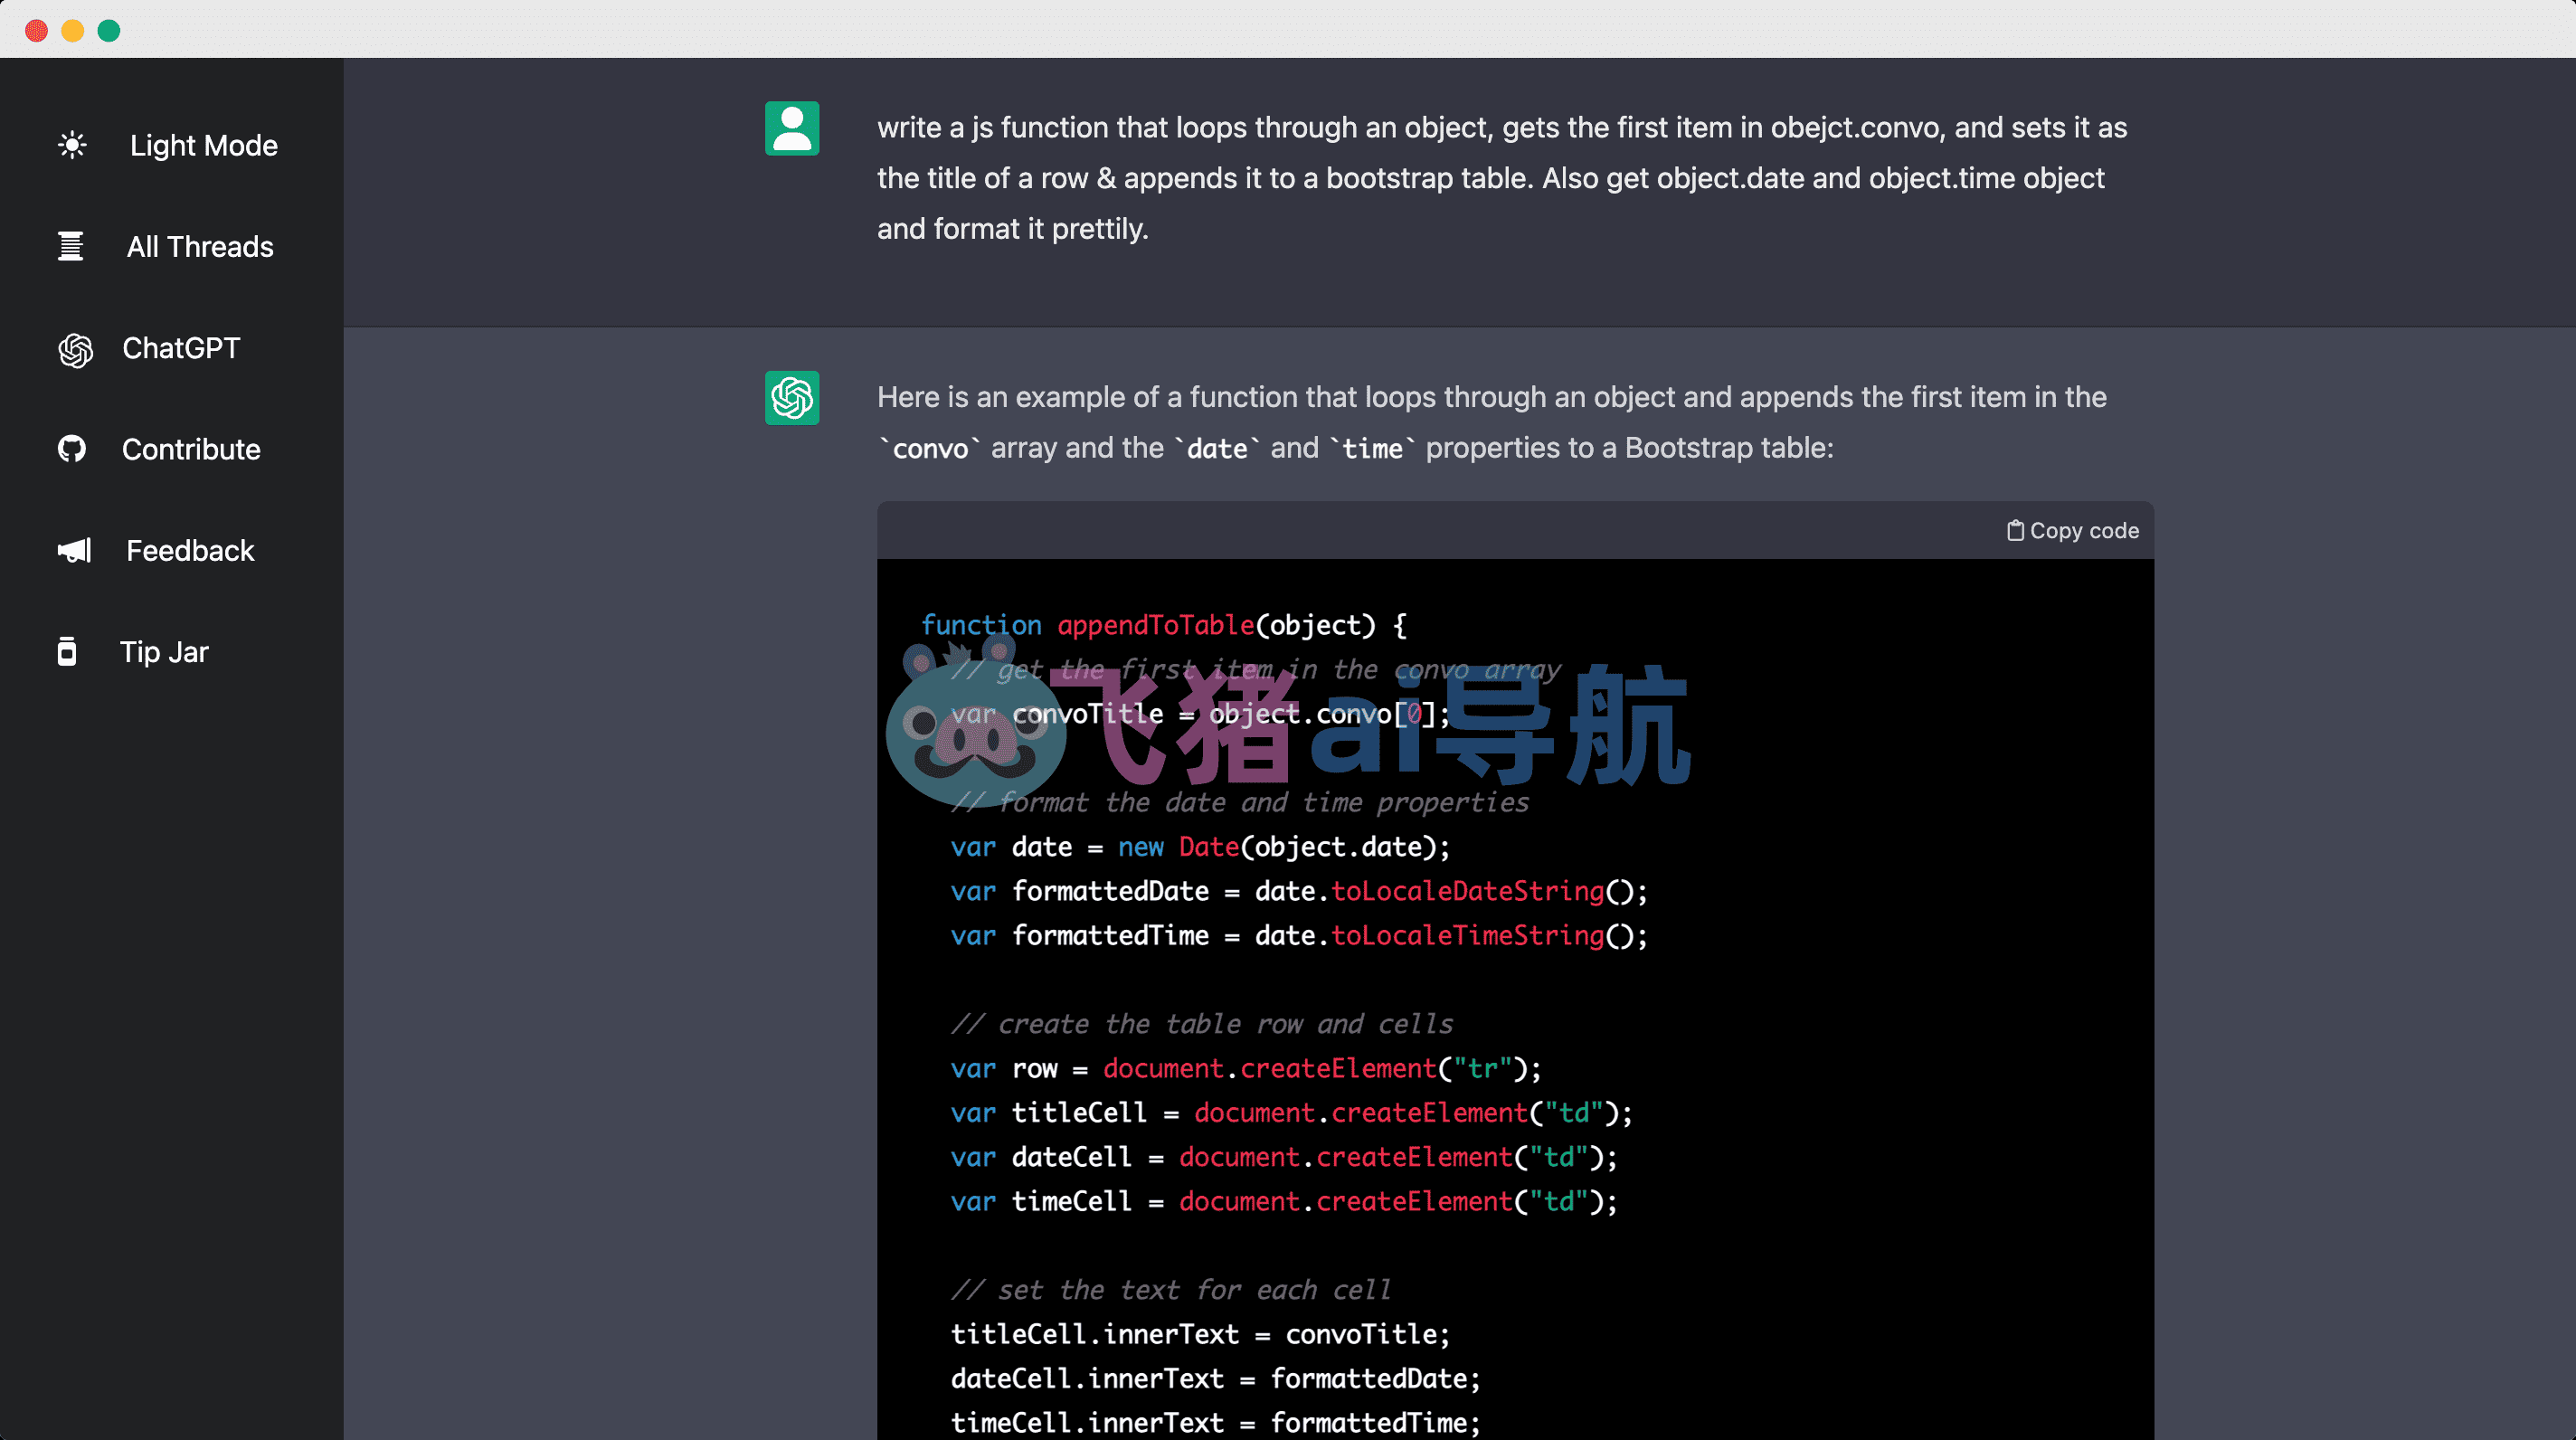The width and height of the screenshot is (2576, 1440).
Task: Open the Feedback item
Action: pos(190,550)
